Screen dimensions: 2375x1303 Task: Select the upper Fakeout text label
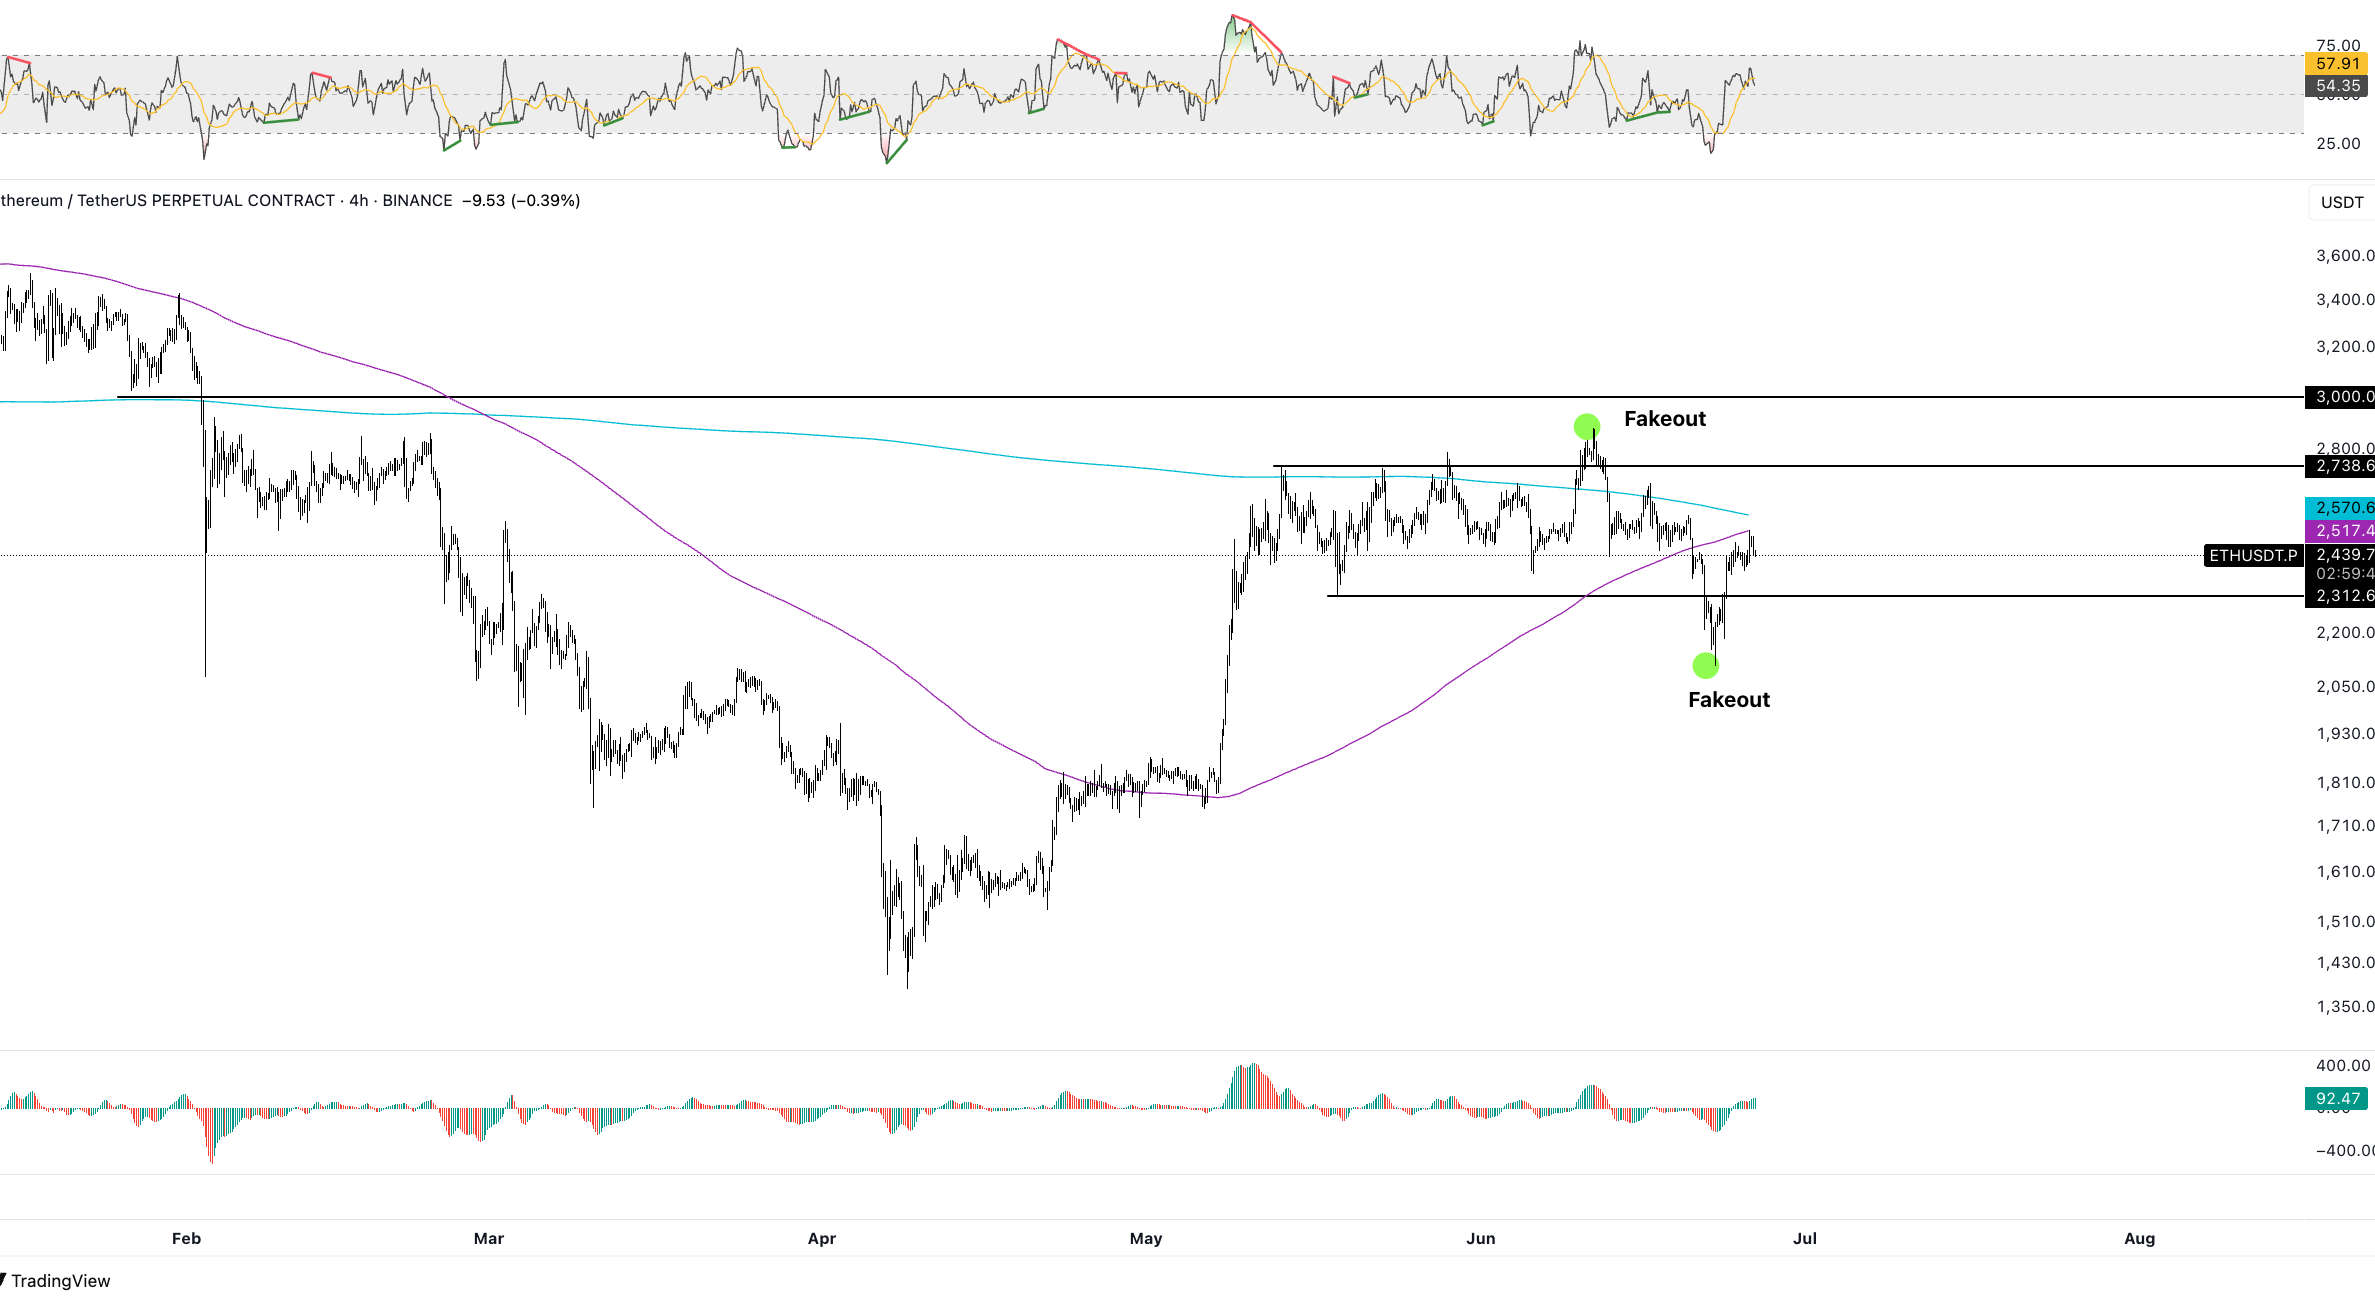tap(1665, 419)
